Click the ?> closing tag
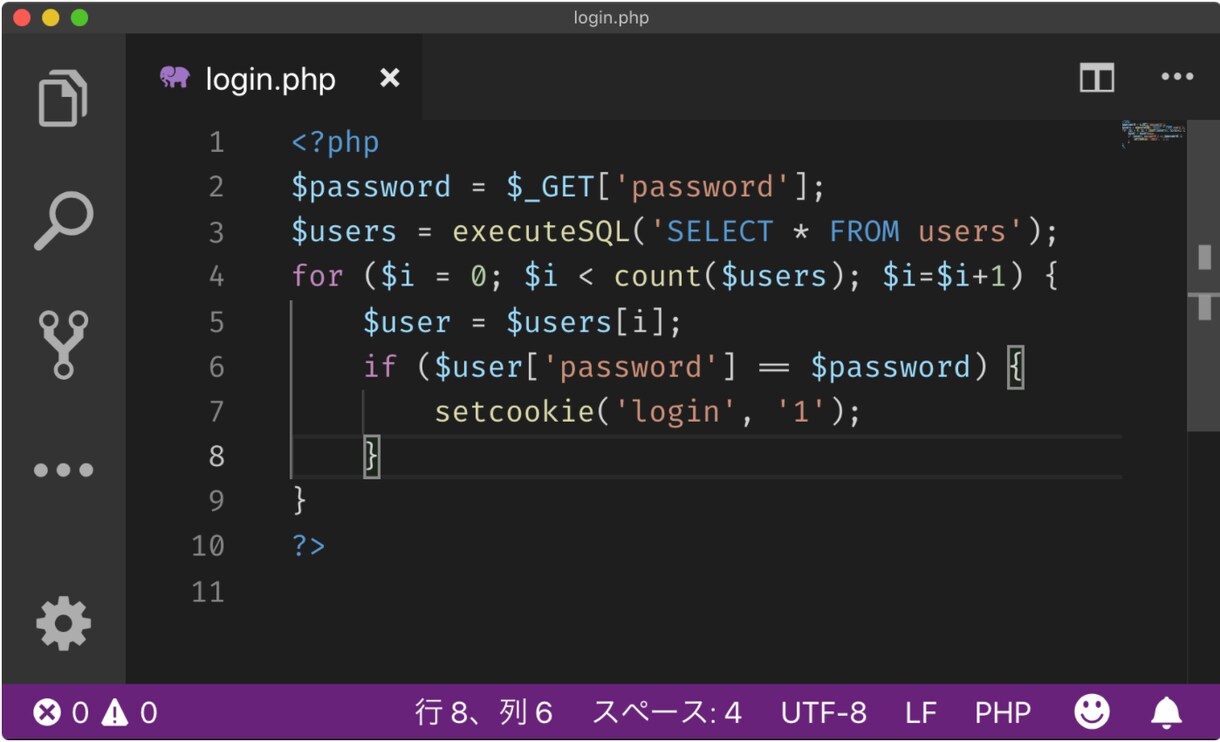This screenshot has height=742, width=1220. coord(308,546)
